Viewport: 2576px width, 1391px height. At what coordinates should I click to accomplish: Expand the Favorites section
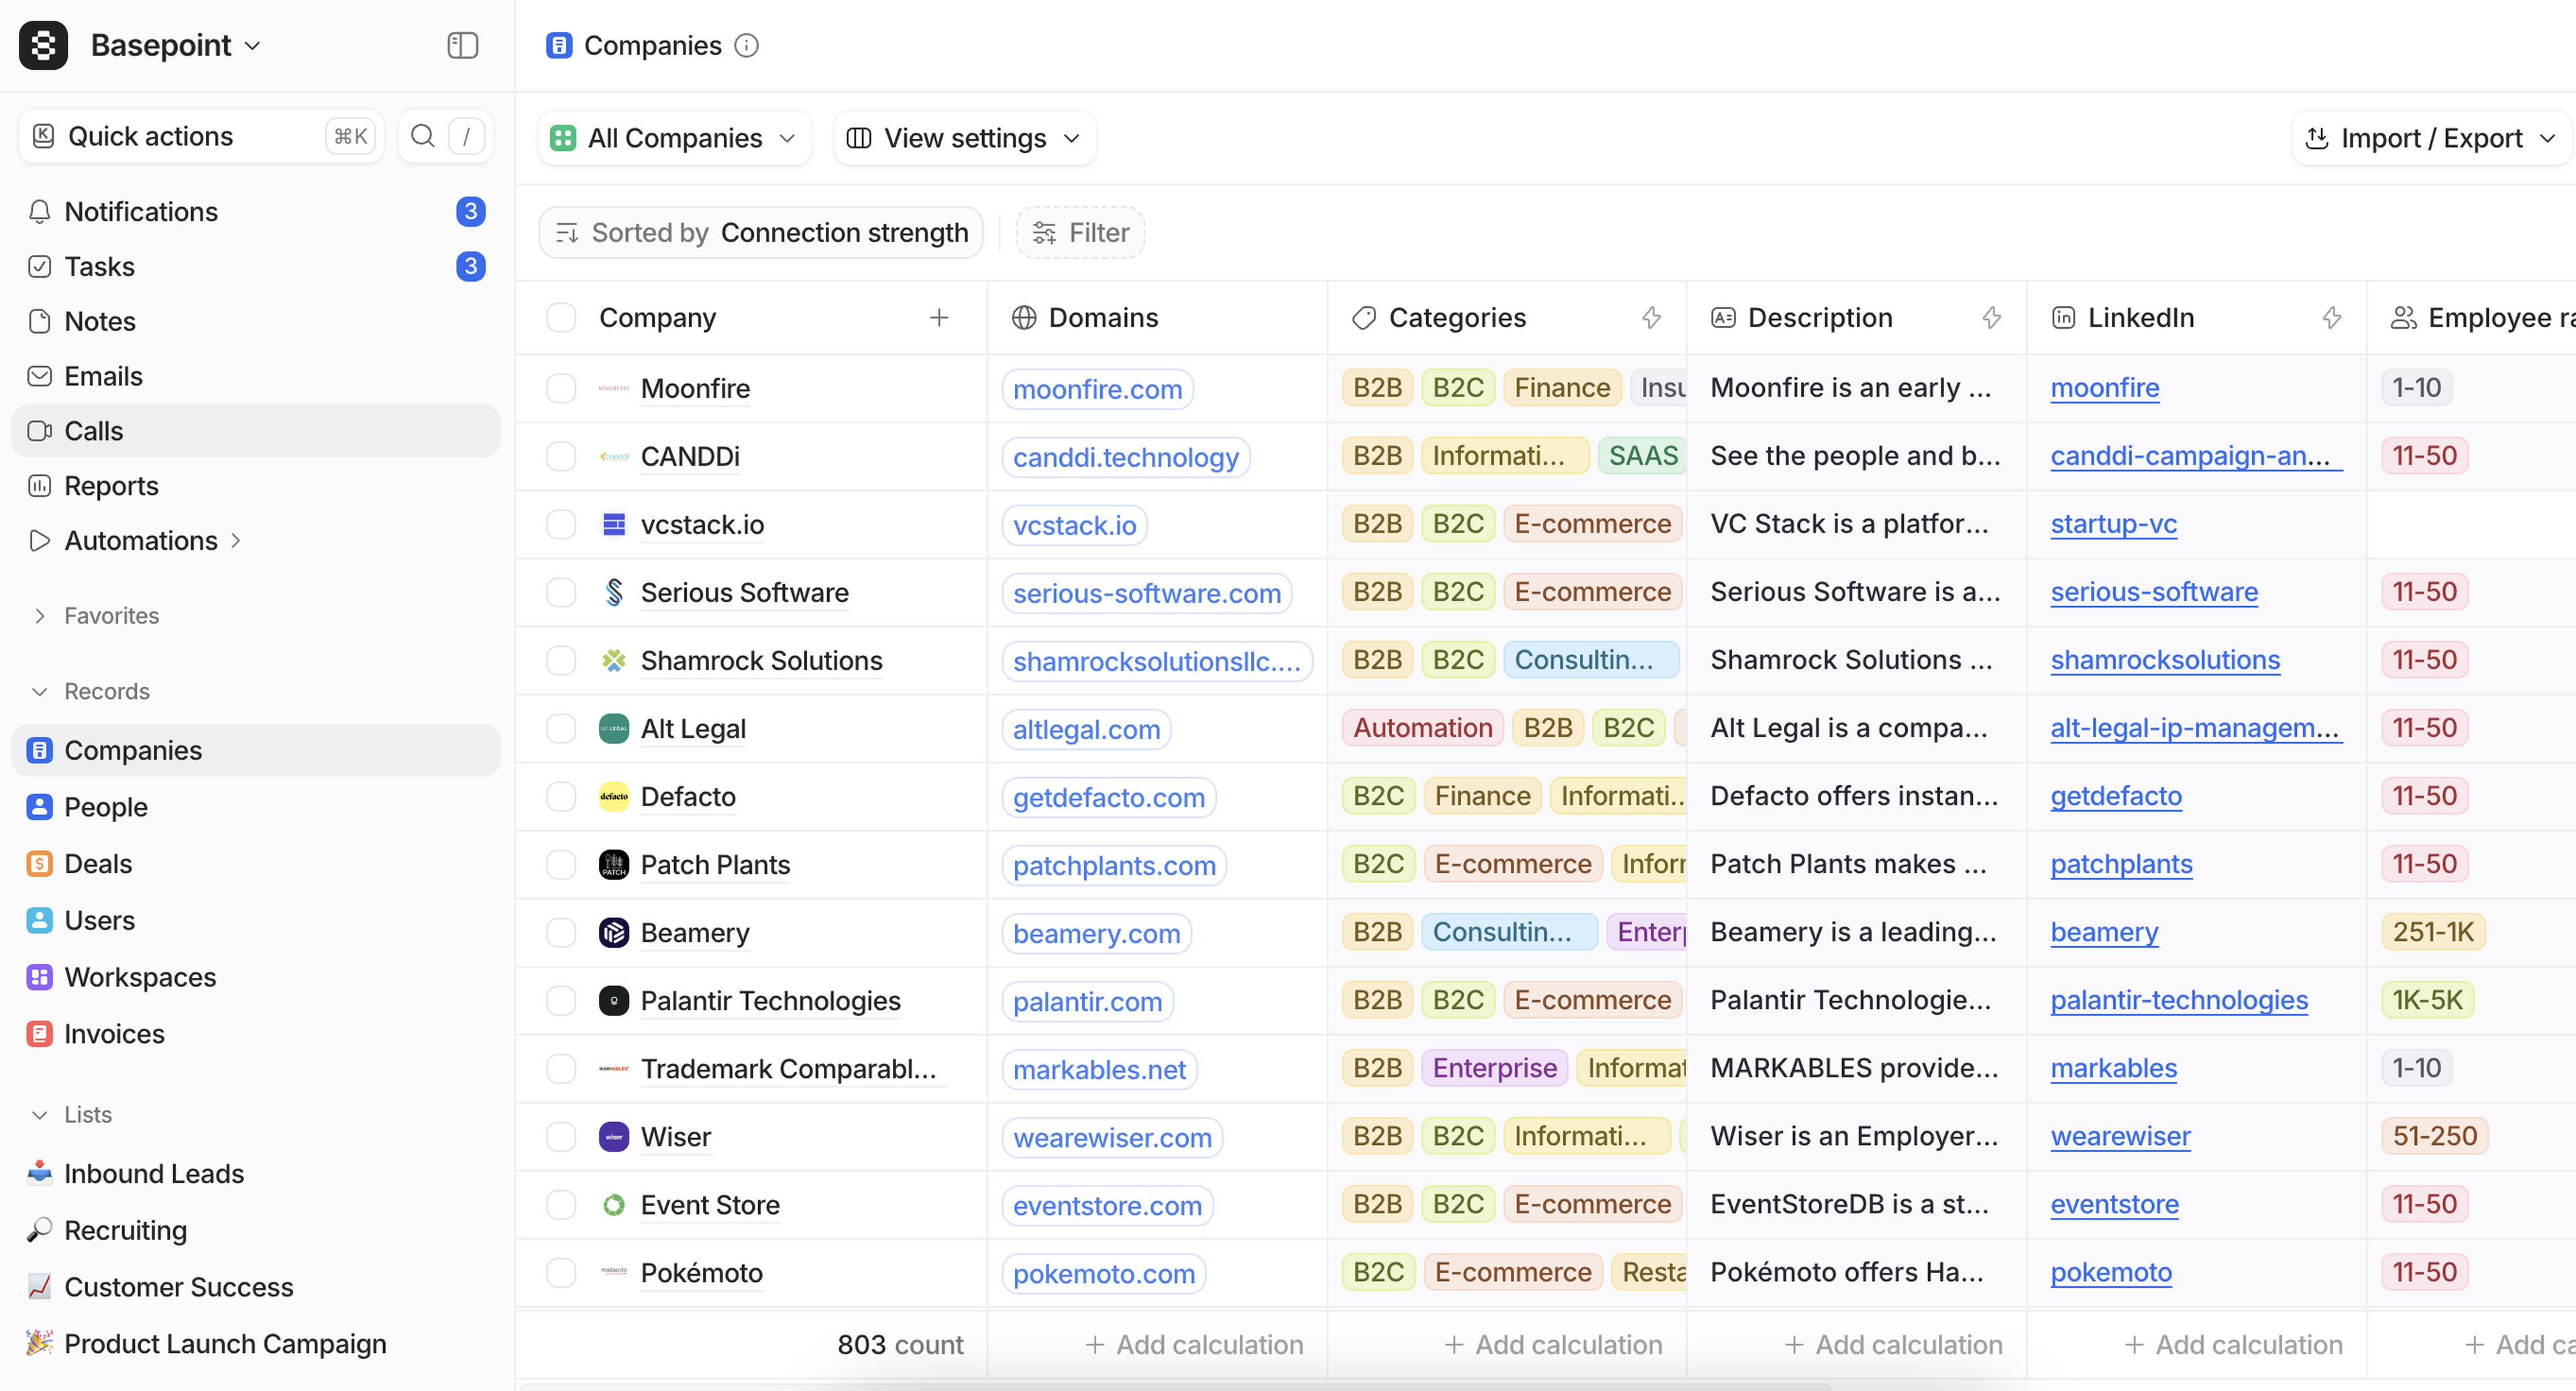tap(40, 616)
